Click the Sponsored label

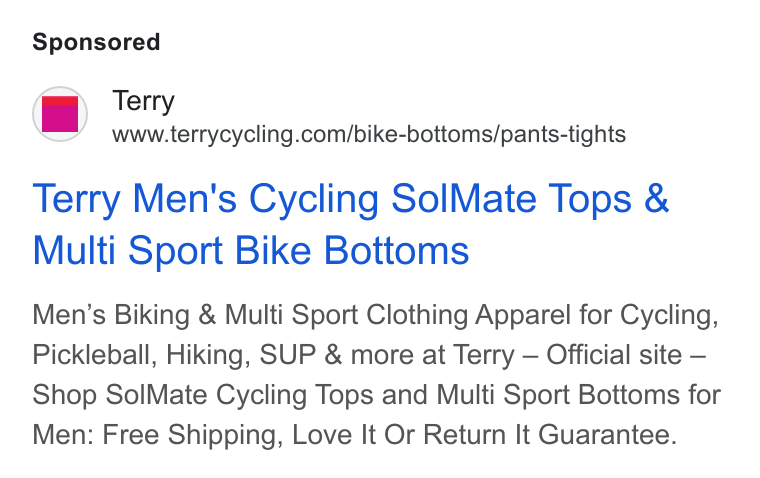[x=96, y=42]
